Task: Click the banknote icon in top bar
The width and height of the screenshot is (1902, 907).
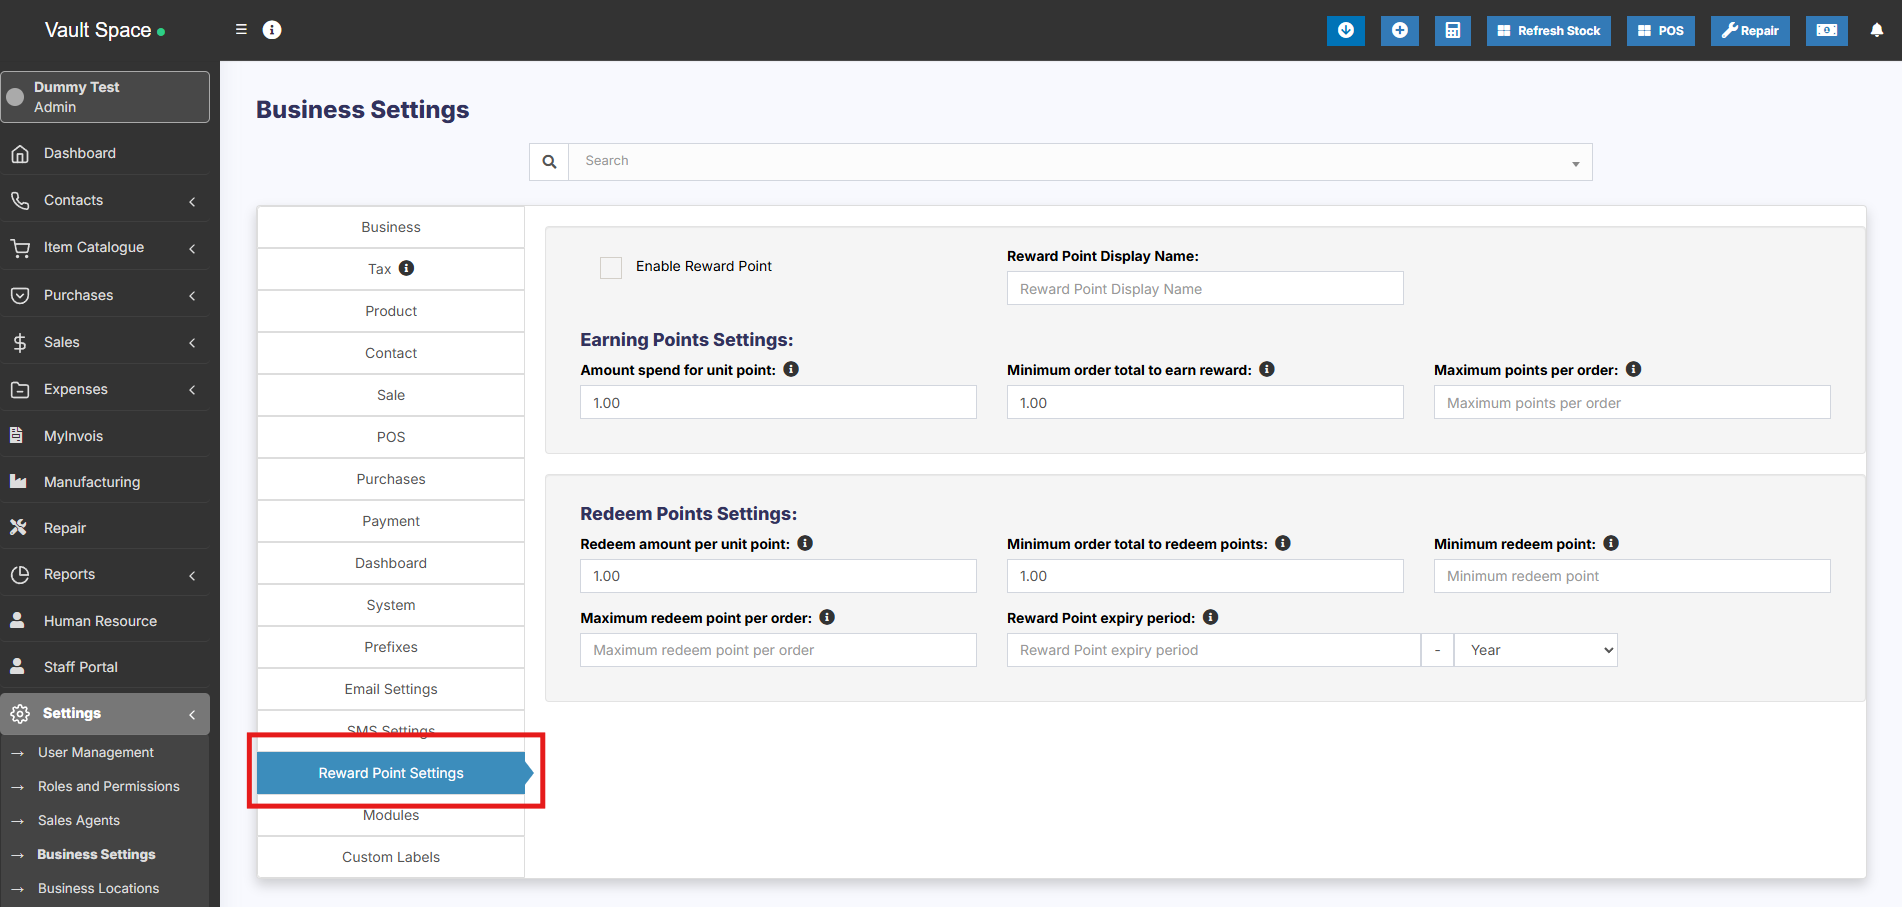Action: [1826, 30]
